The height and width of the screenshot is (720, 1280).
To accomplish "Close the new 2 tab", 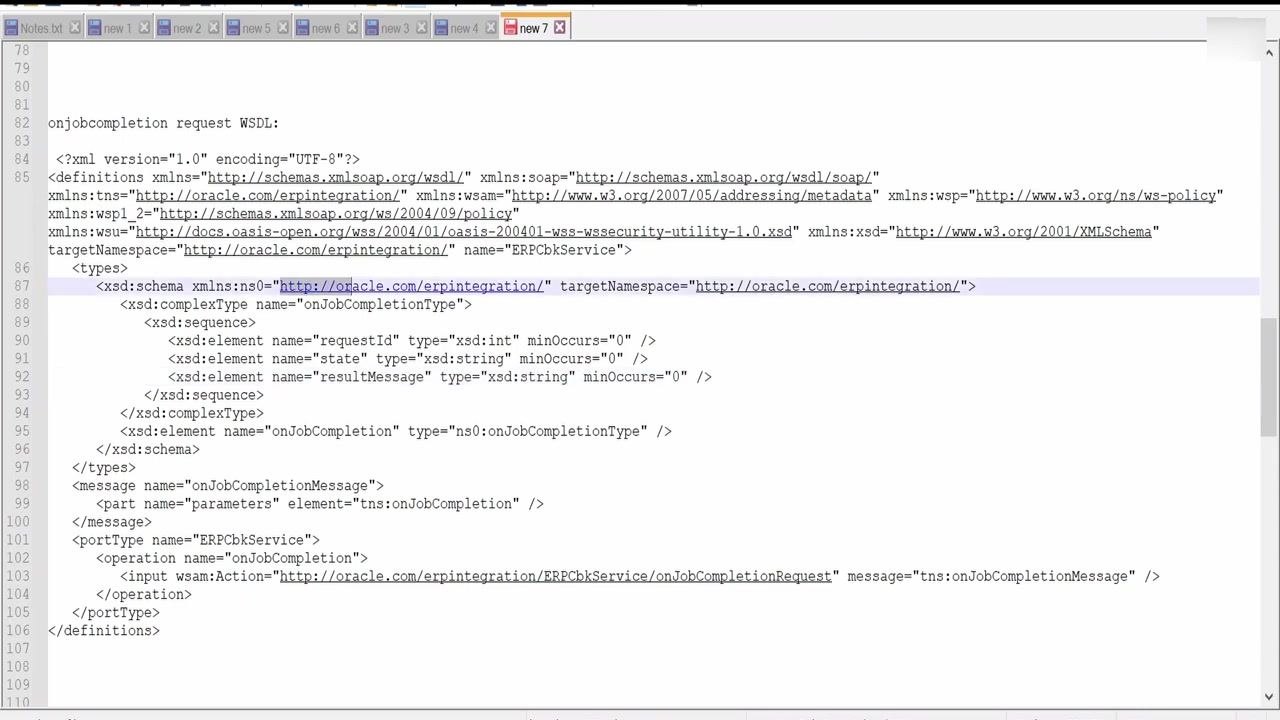I will click(x=213, y=28).
